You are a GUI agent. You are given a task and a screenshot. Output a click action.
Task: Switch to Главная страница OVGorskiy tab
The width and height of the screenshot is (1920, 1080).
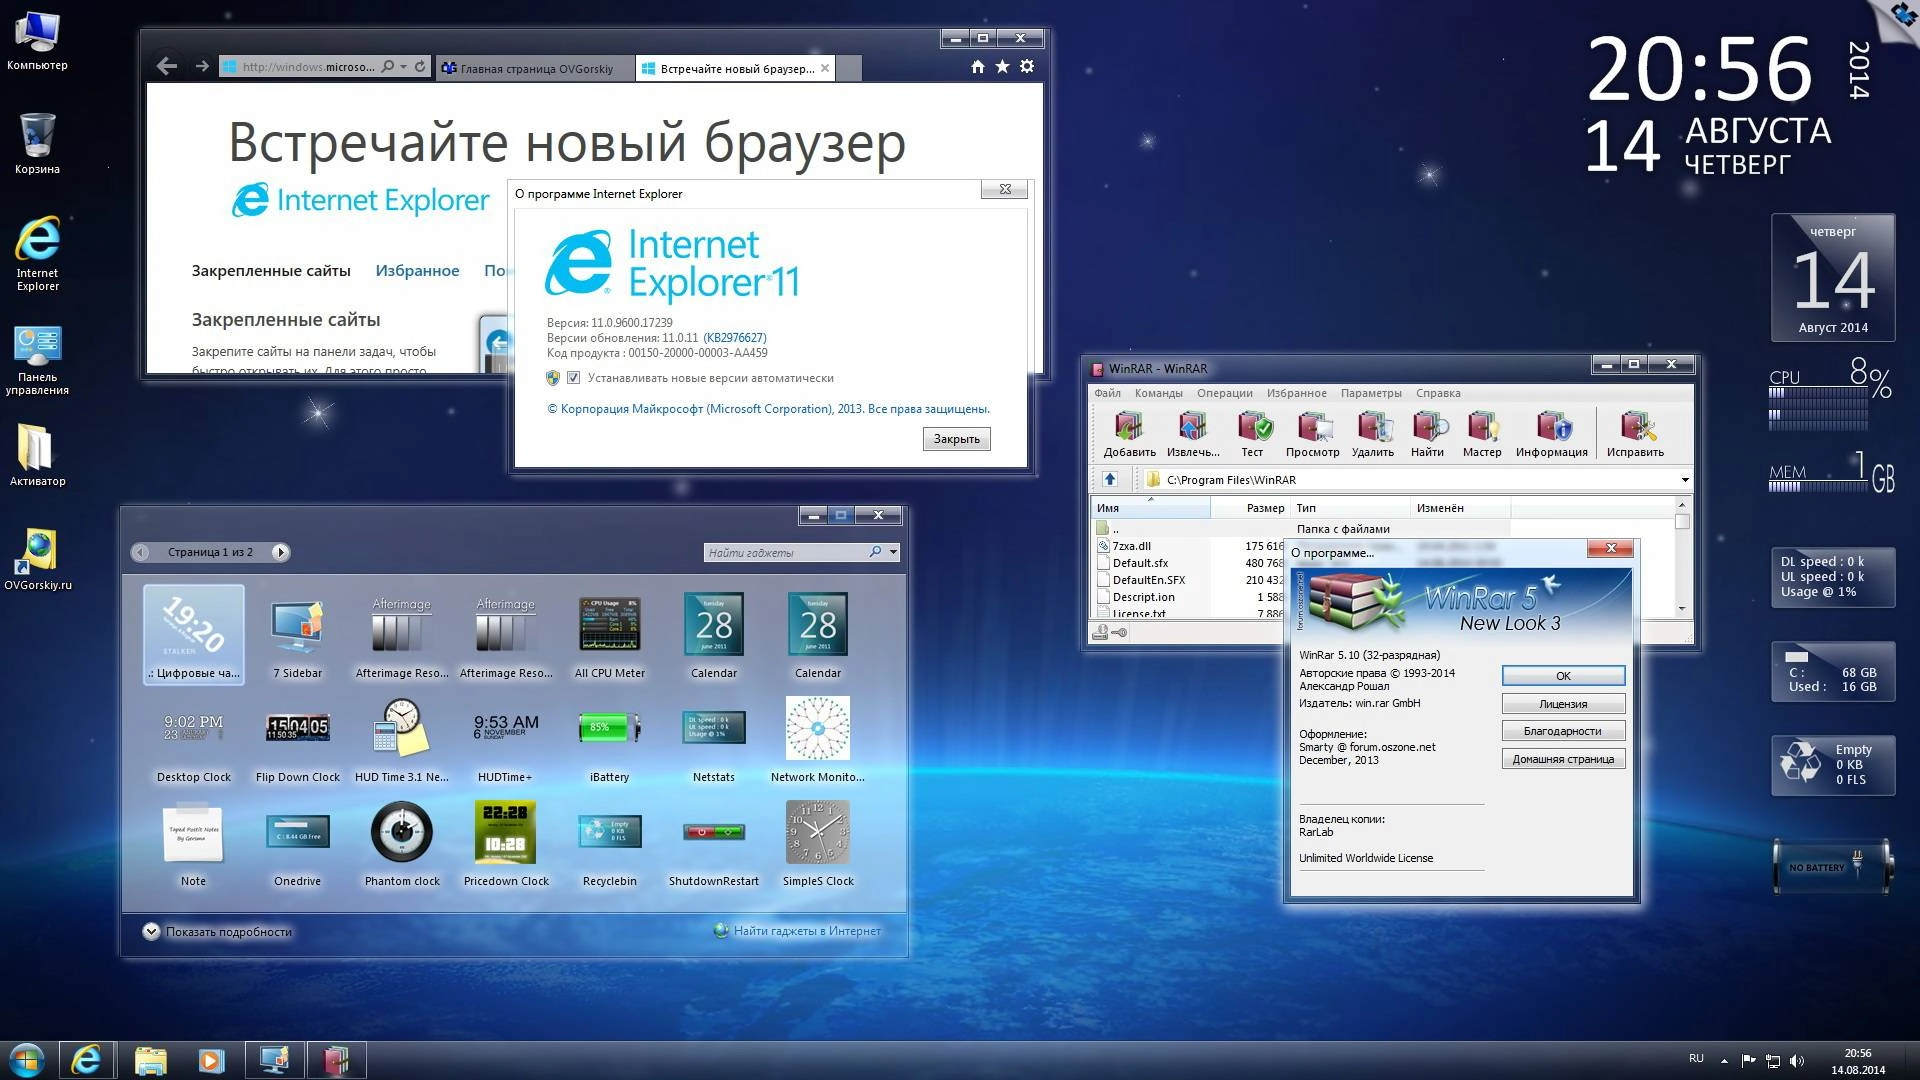535,68
